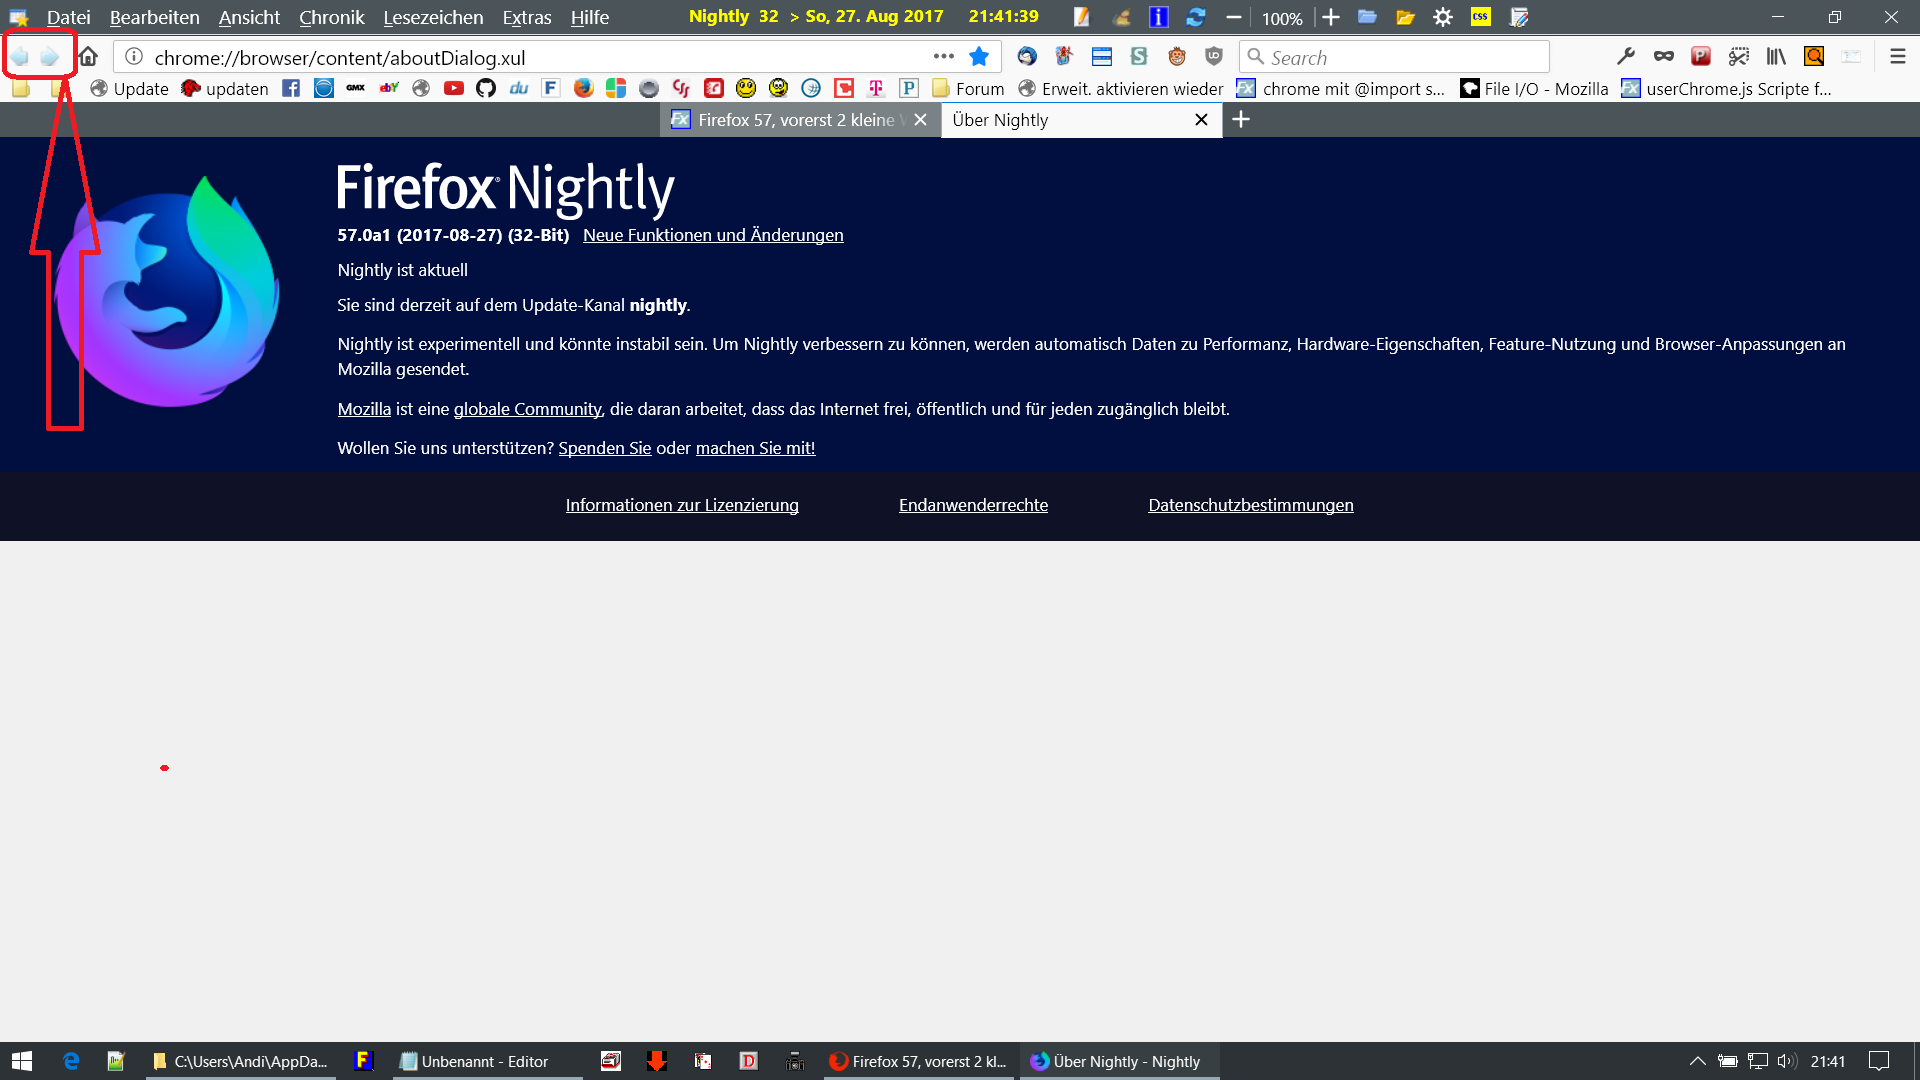Click the Home button in navigation bar

pyautogui.click(x=89, y=57)
